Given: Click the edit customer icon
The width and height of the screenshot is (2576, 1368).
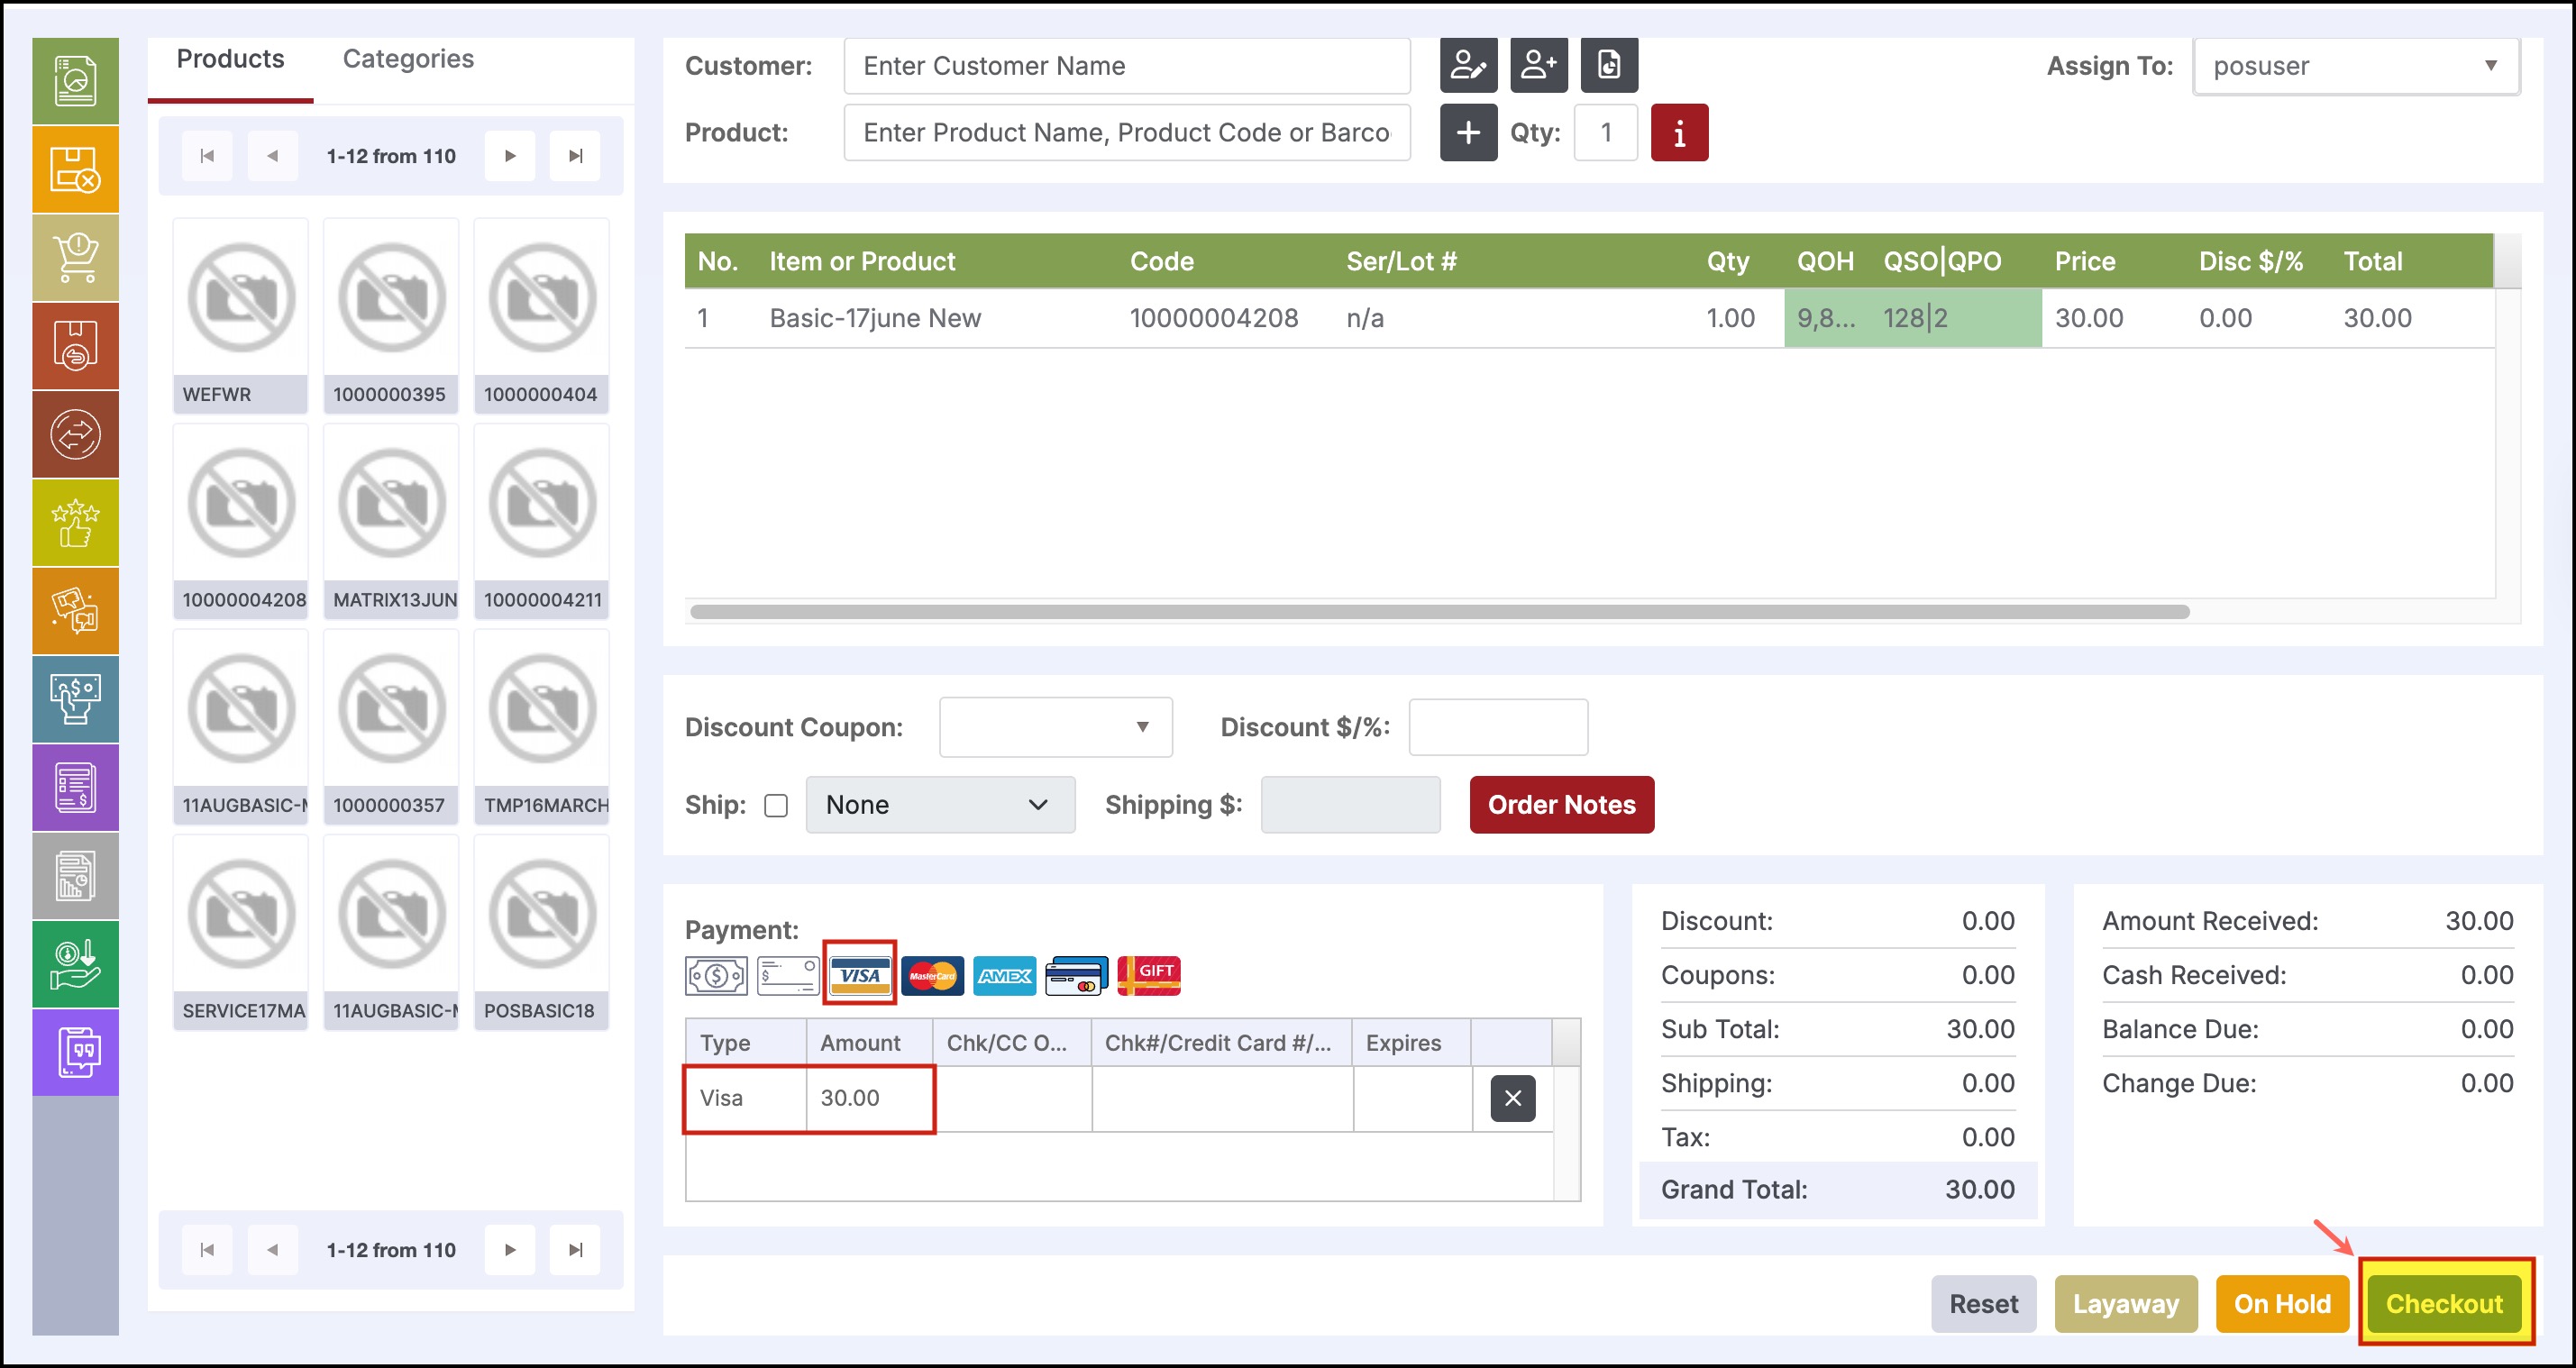Looking at the screenshot, I should 1468,66.
